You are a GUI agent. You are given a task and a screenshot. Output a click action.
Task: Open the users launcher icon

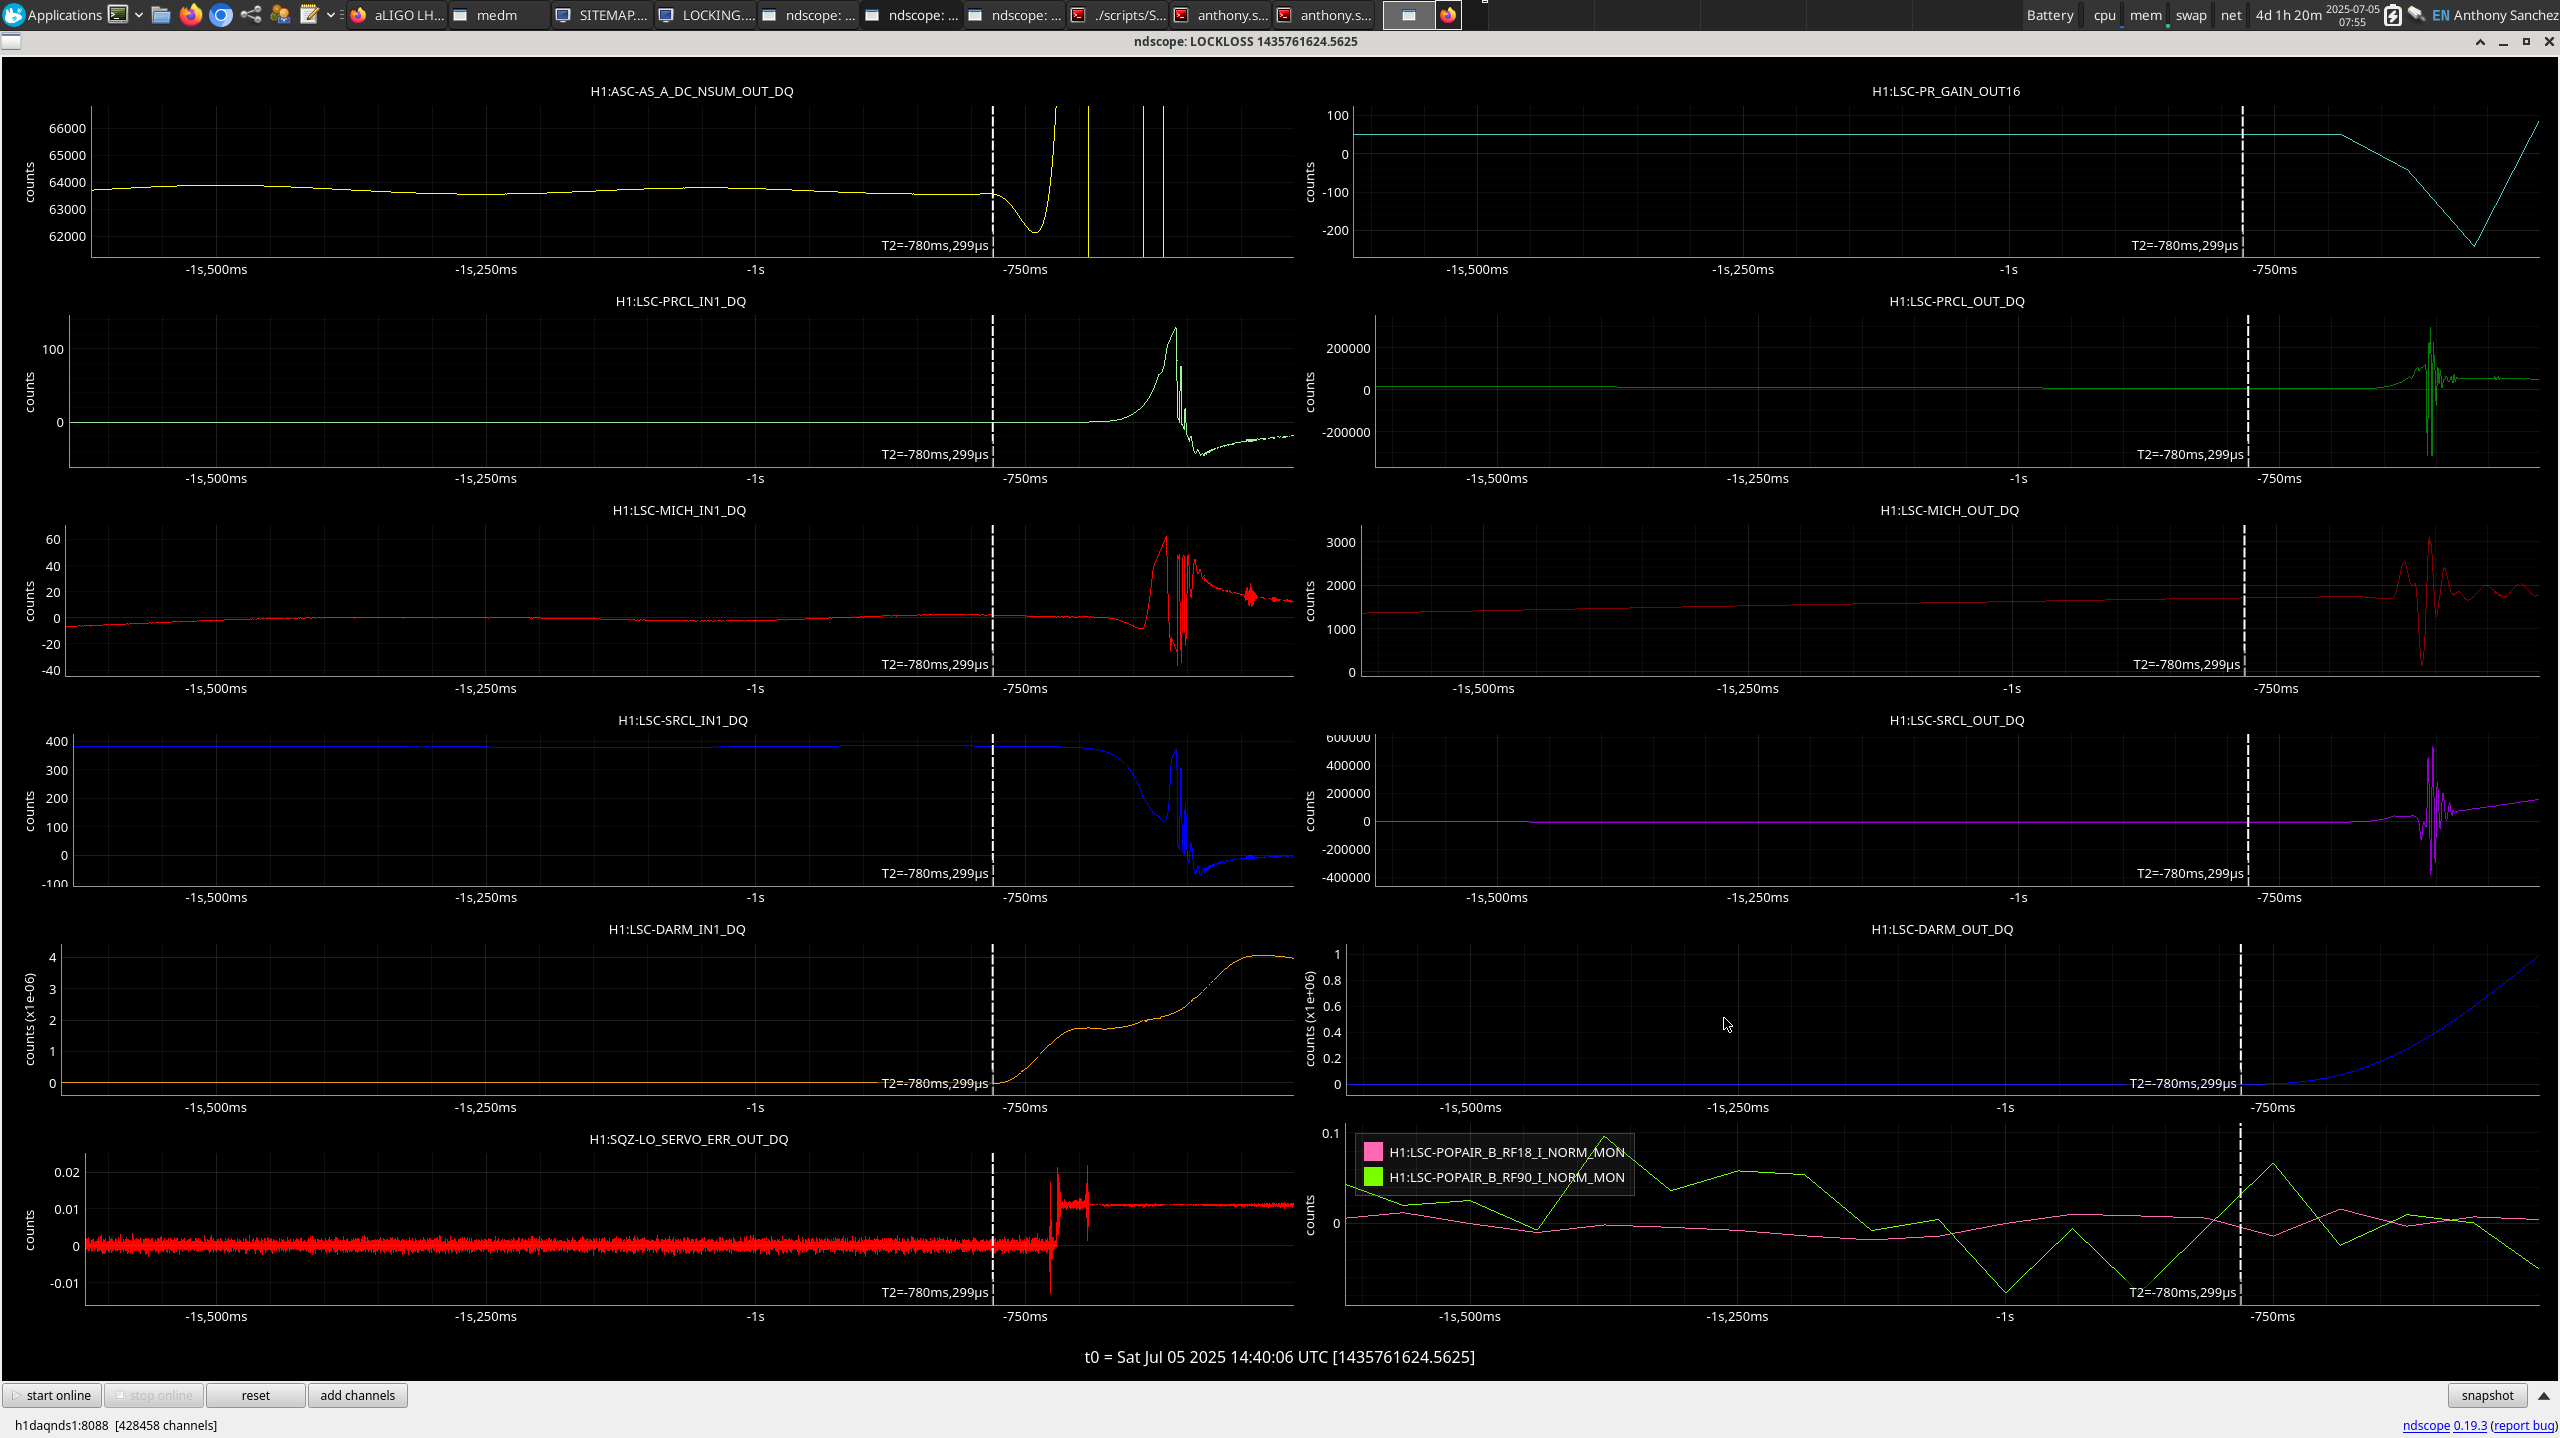pos(280,15)
